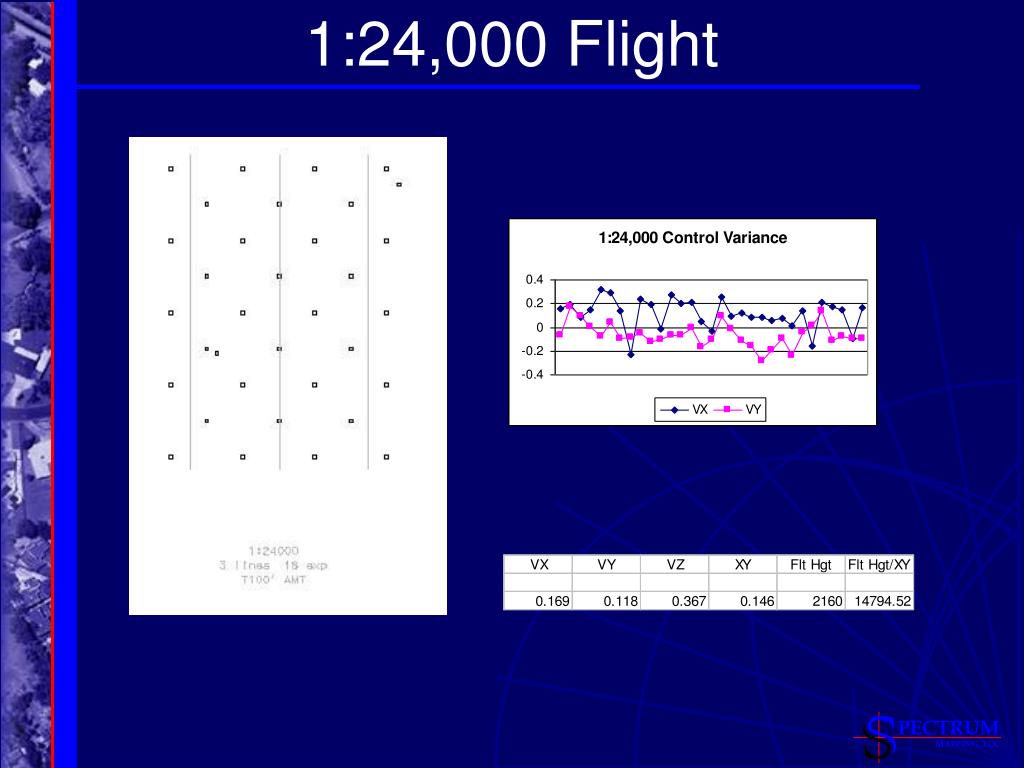Screen dimensions: 1024x768
Task: Click the VZ table header
Action: 675,564
